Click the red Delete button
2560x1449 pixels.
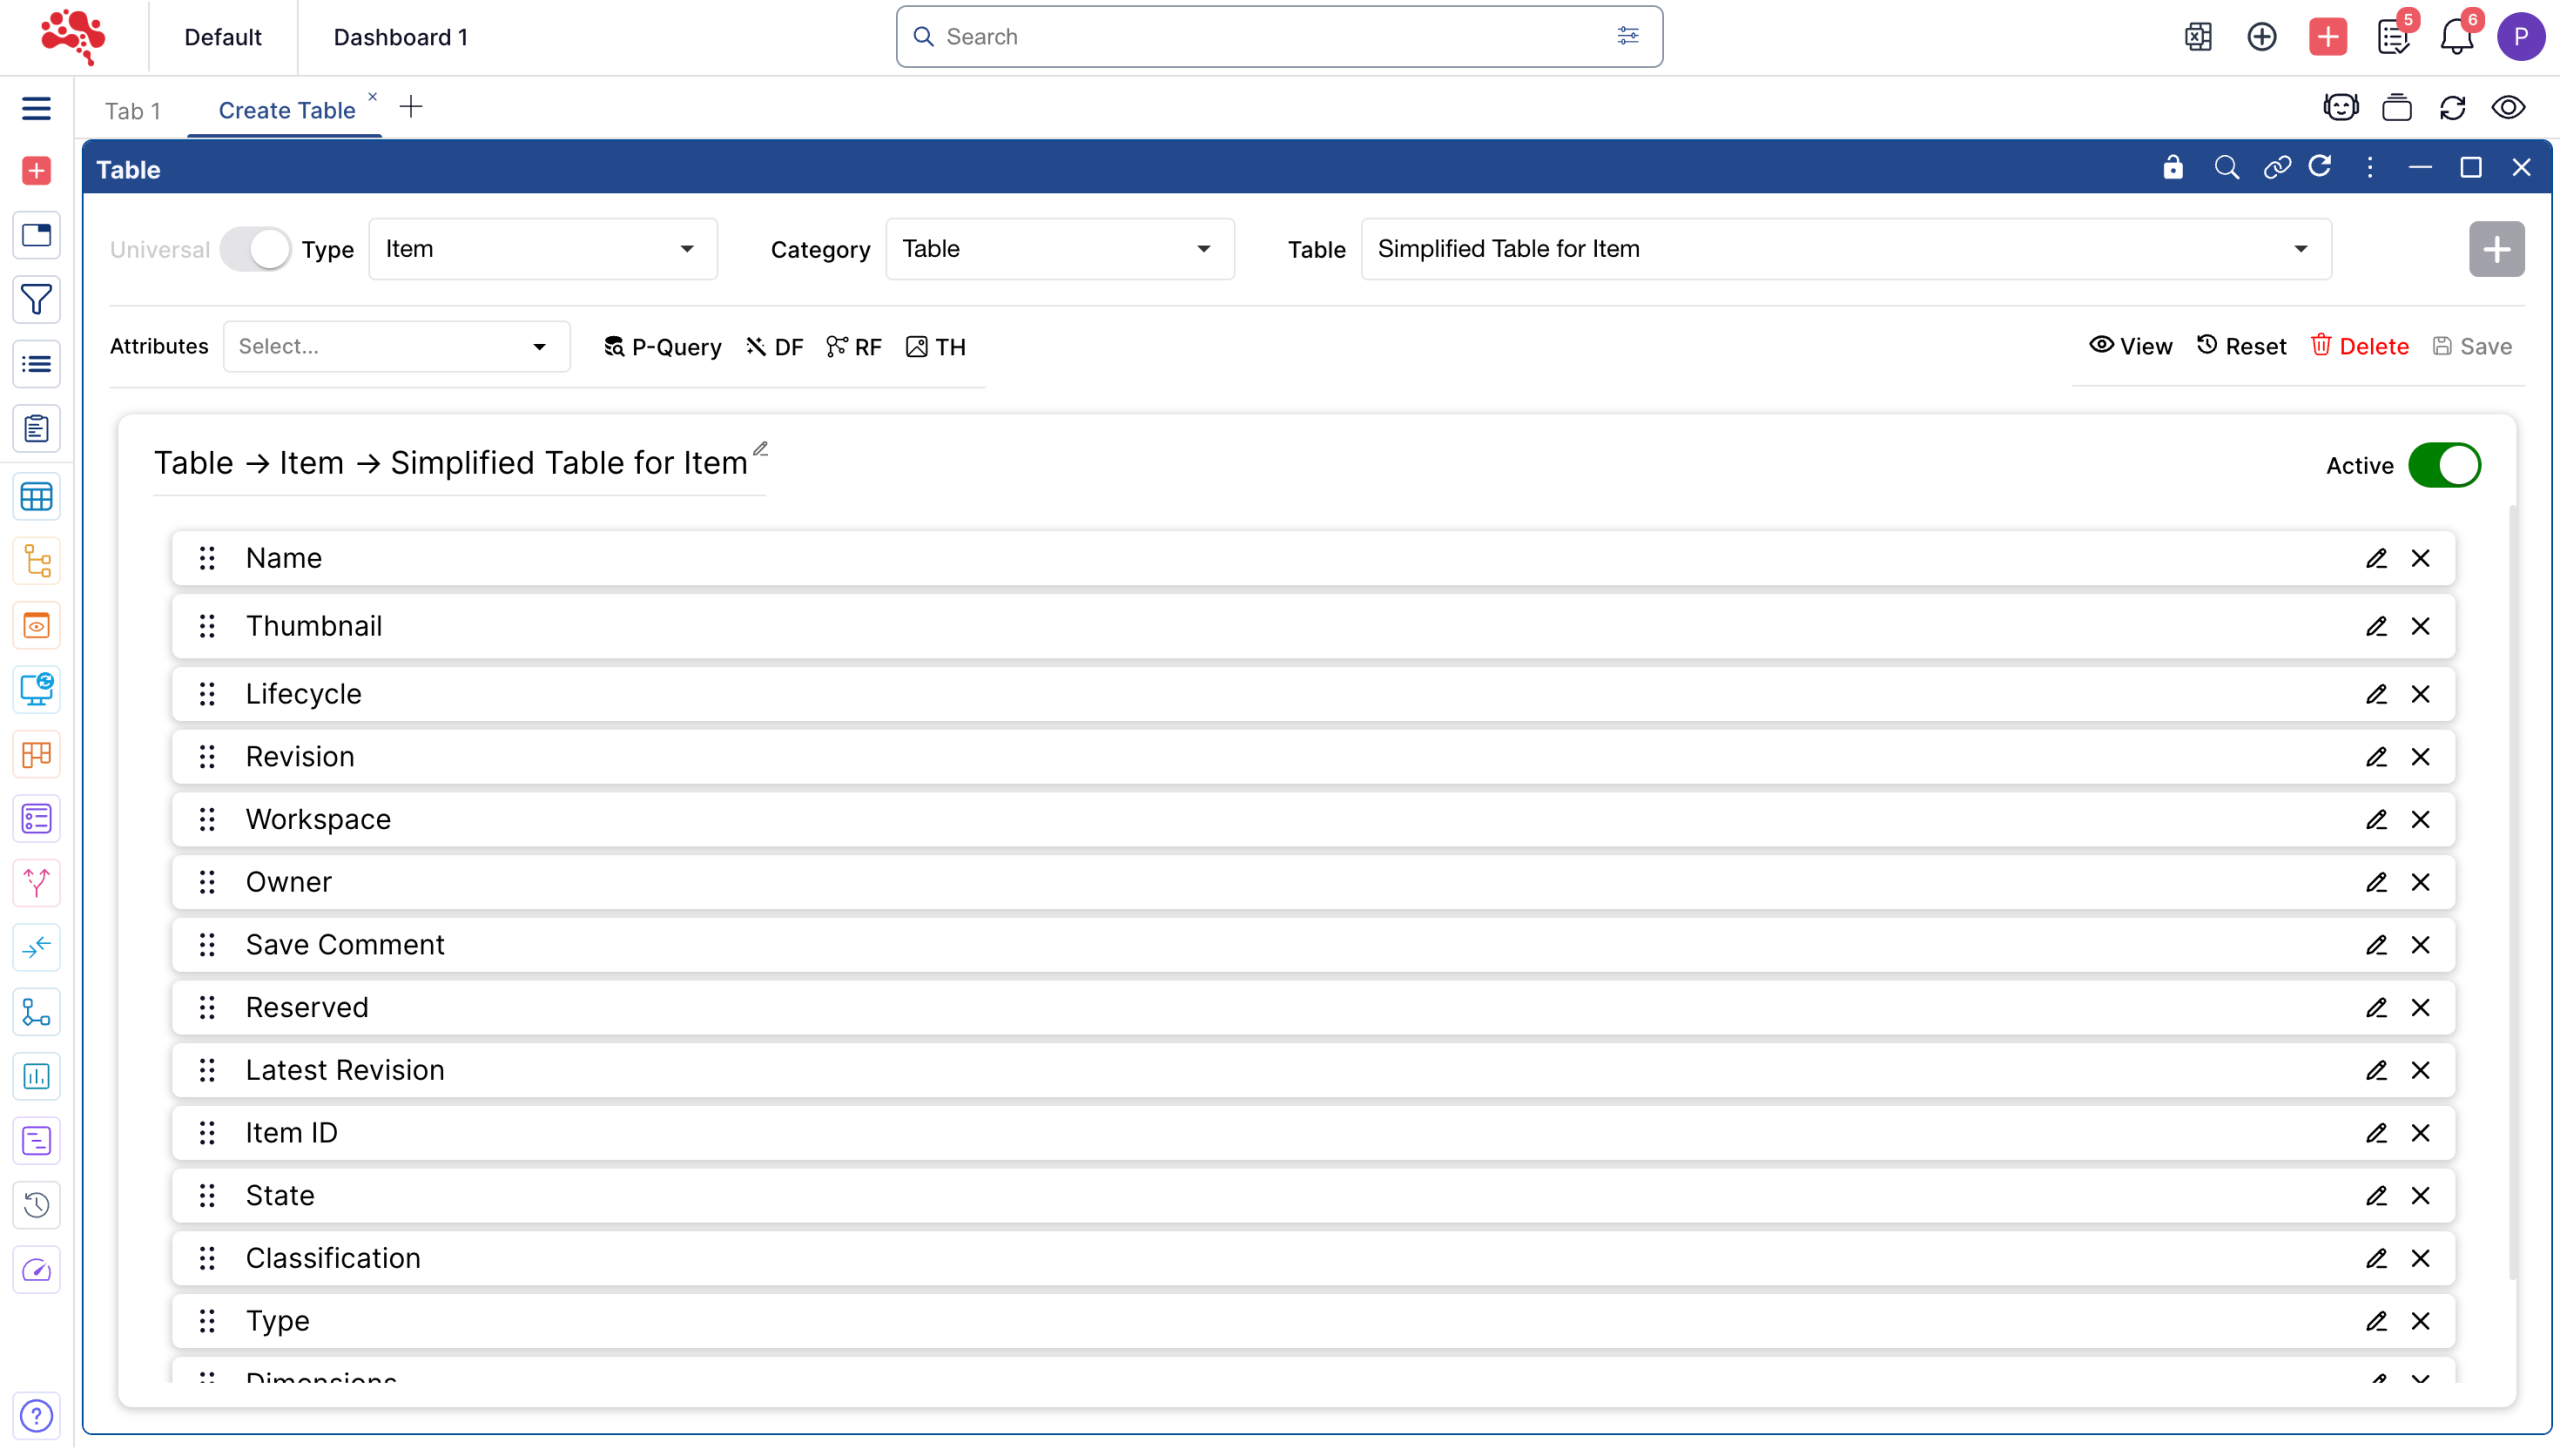(x=2360, y=347)
